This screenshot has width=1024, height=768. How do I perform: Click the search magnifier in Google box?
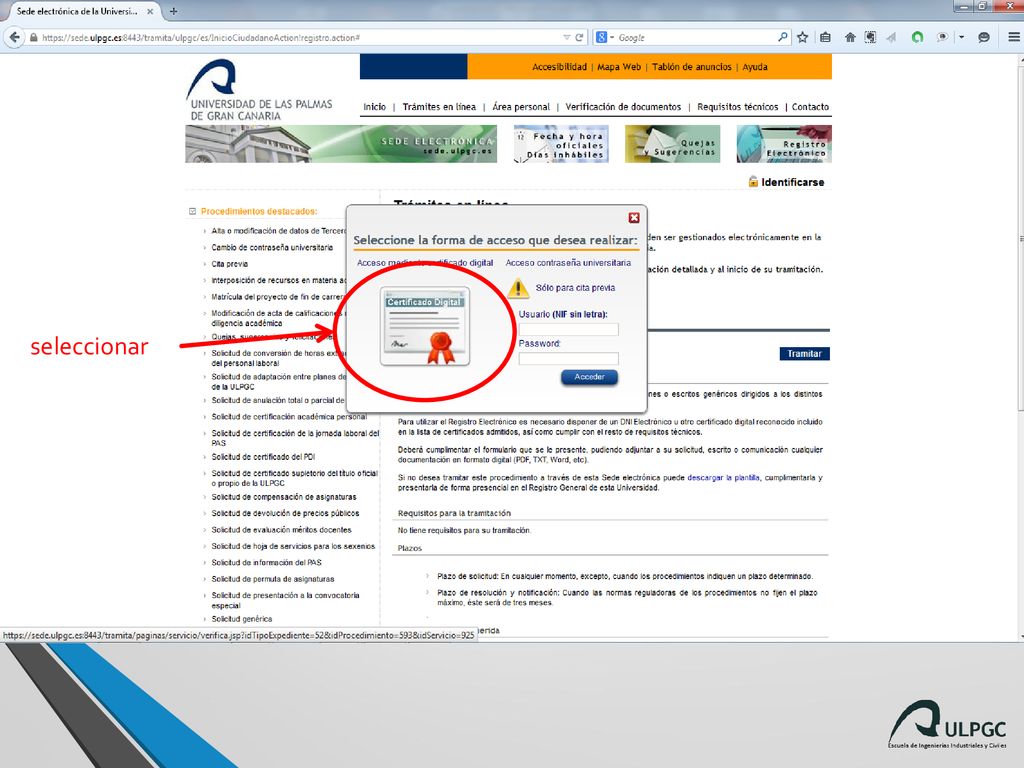point(782,37)
